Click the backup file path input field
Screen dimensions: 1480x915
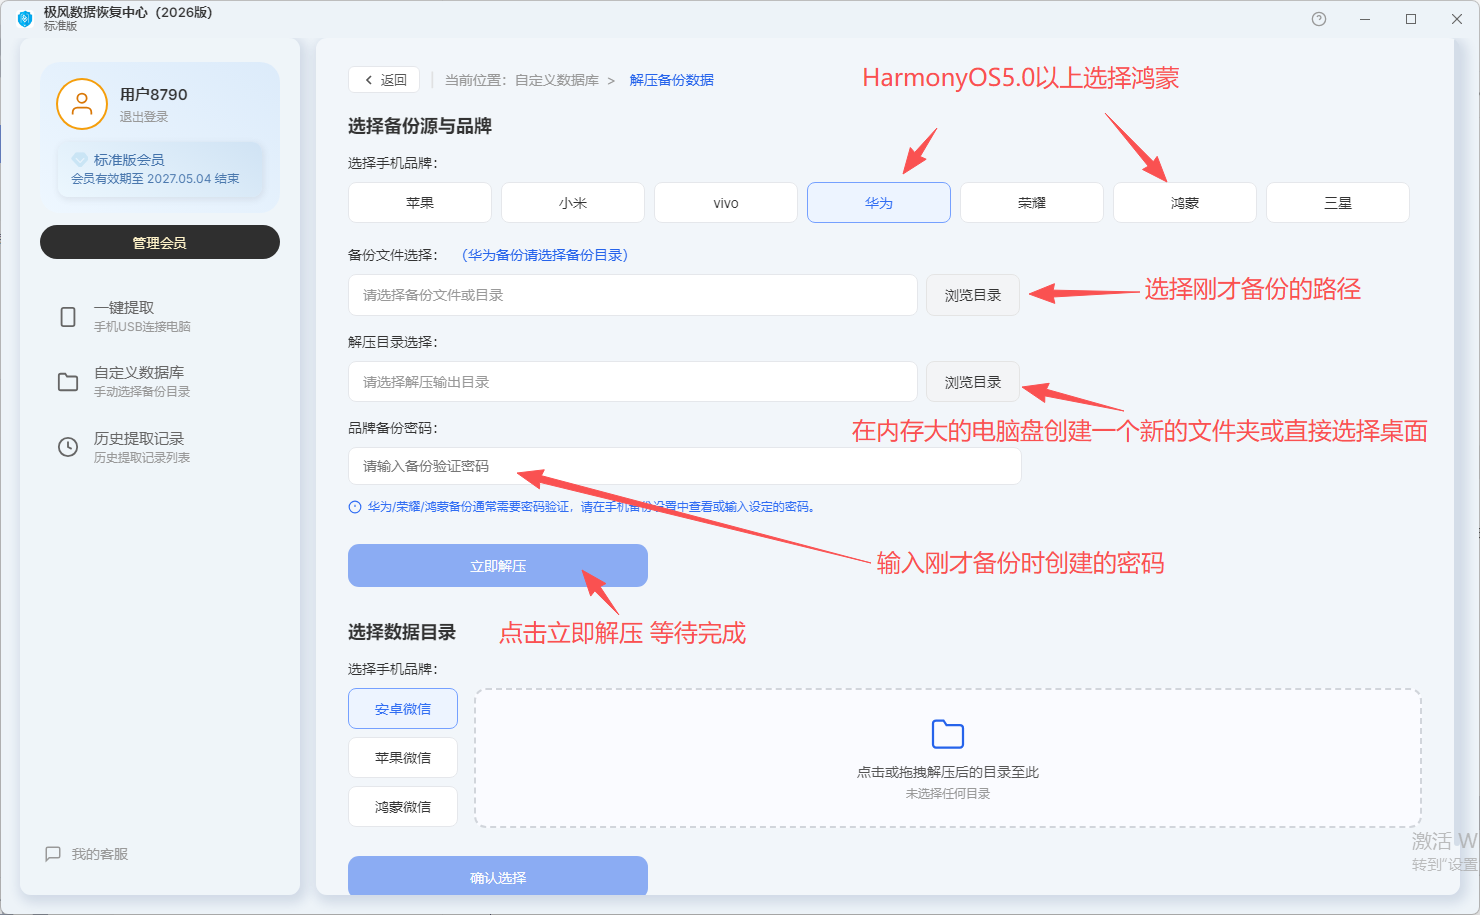[633, 295]
